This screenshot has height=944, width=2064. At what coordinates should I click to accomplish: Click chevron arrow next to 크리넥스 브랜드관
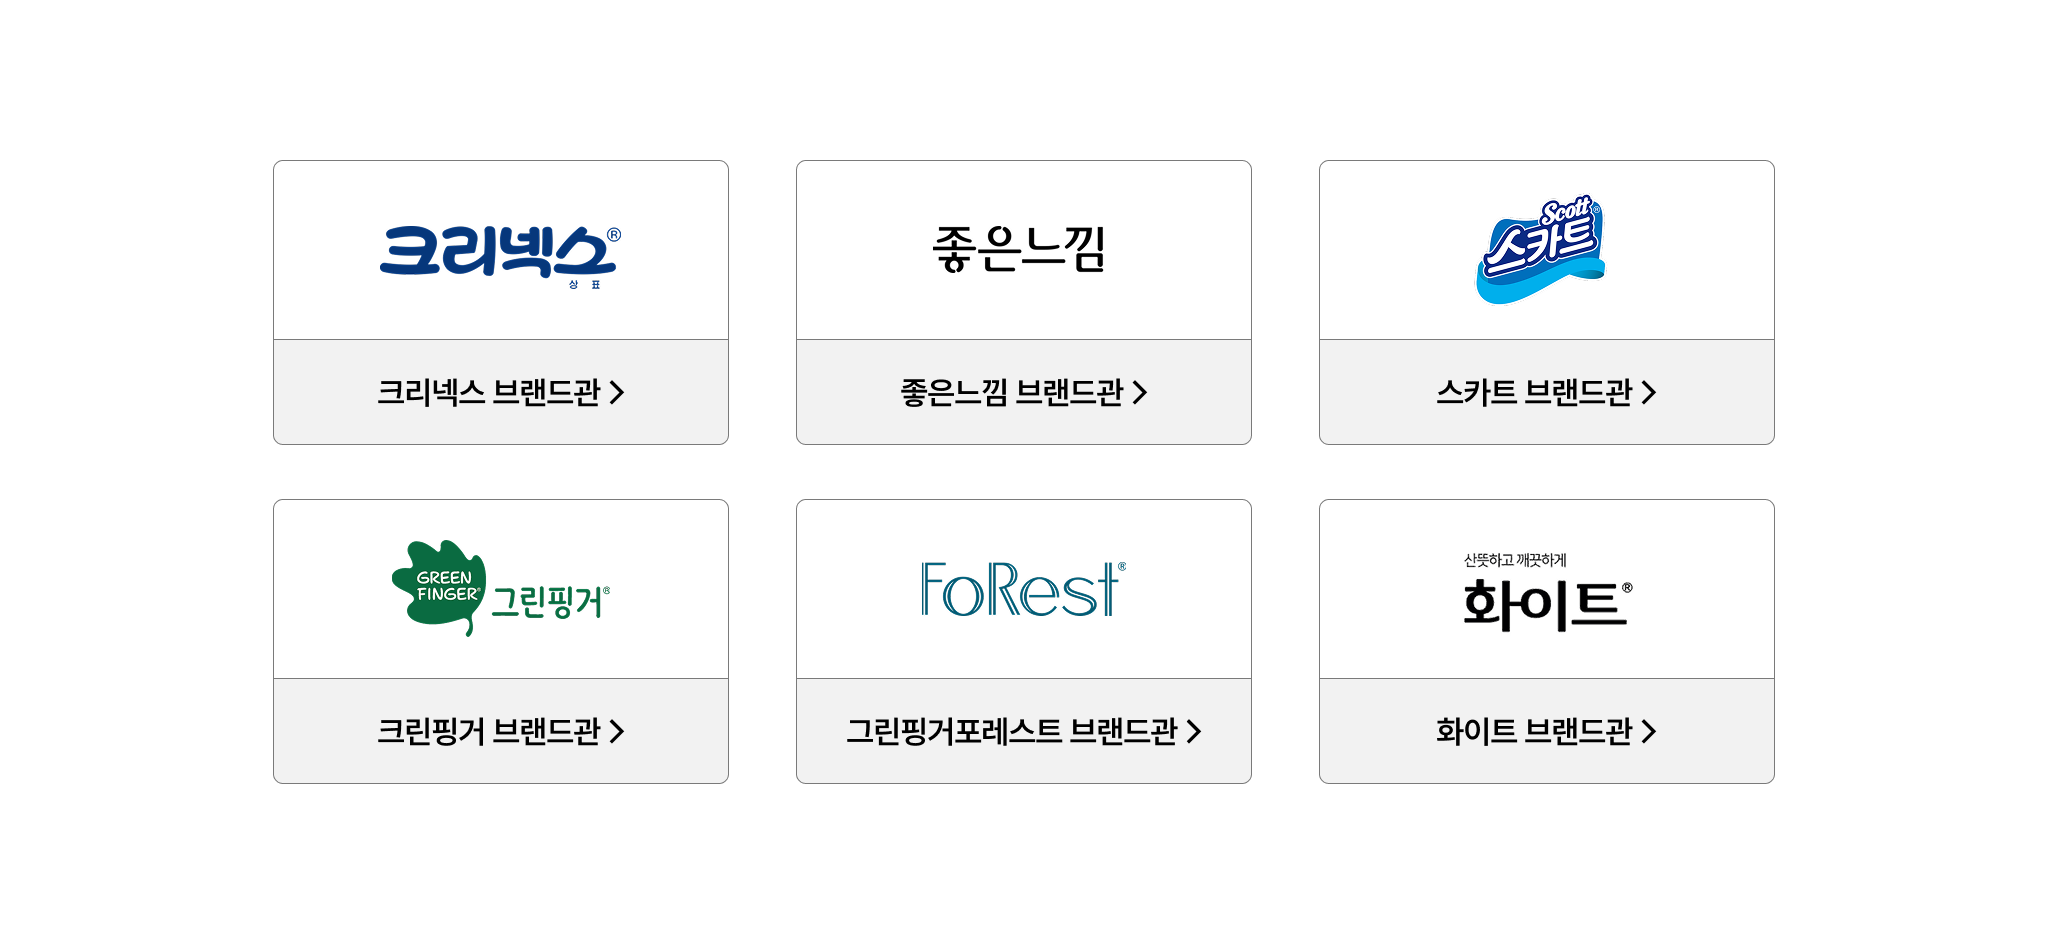[617, 392]
